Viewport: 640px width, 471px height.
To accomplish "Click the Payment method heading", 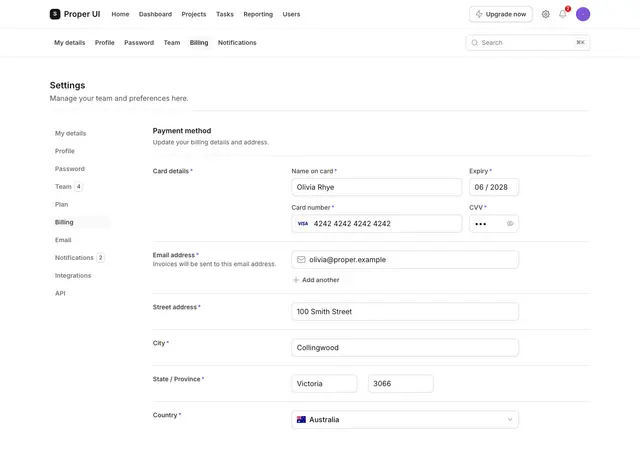I will pos(182,131).
